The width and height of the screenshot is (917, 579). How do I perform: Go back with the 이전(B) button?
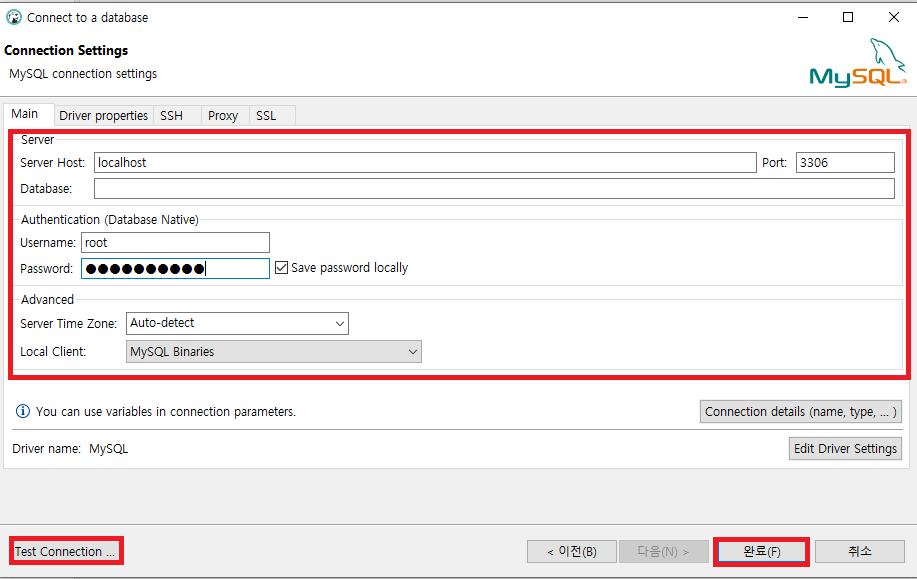pos(571,552)
